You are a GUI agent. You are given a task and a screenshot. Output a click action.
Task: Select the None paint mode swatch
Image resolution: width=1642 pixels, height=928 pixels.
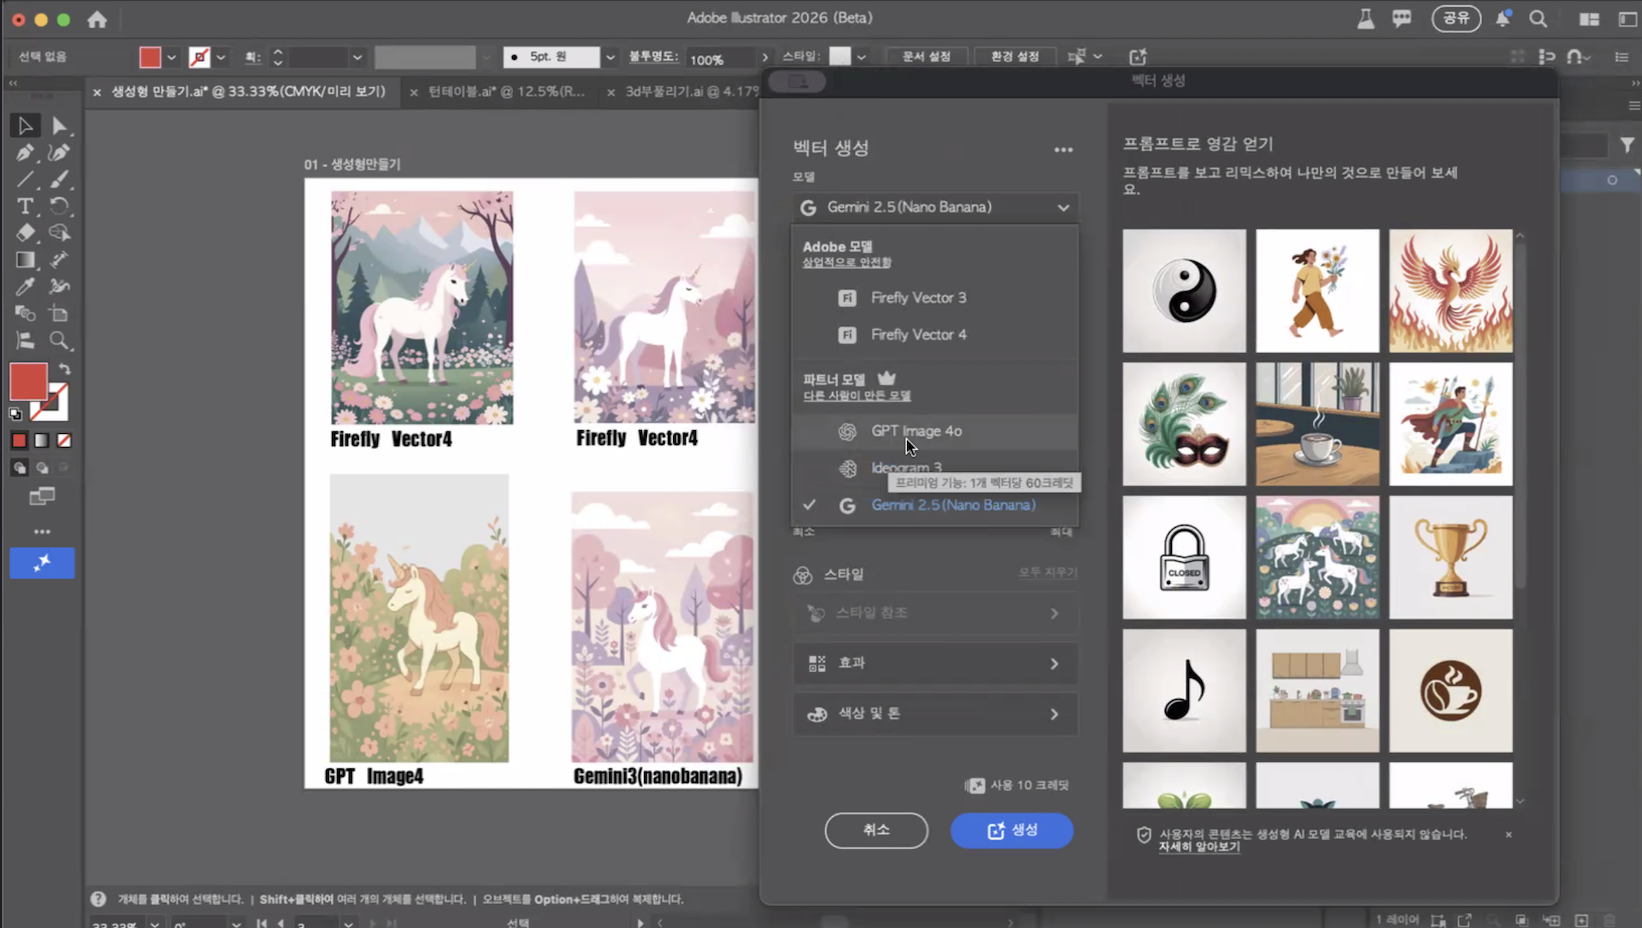(64, 440)
